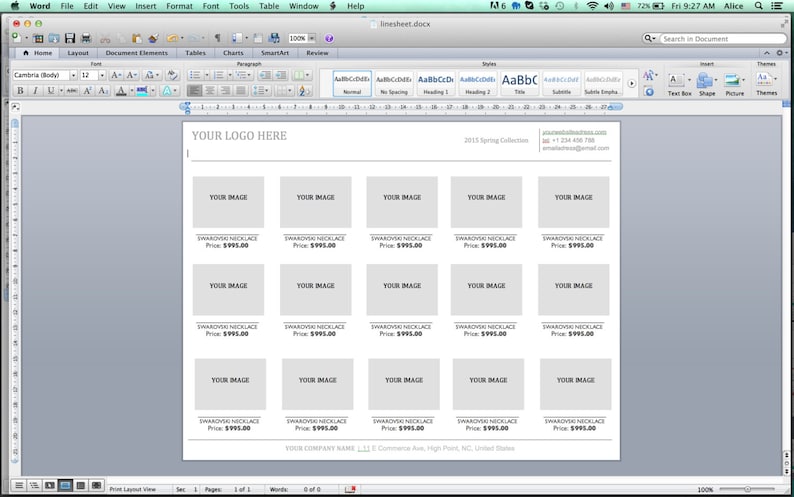794x497 pixels.
Task: Undo the last action
Action: click(172, 38)
